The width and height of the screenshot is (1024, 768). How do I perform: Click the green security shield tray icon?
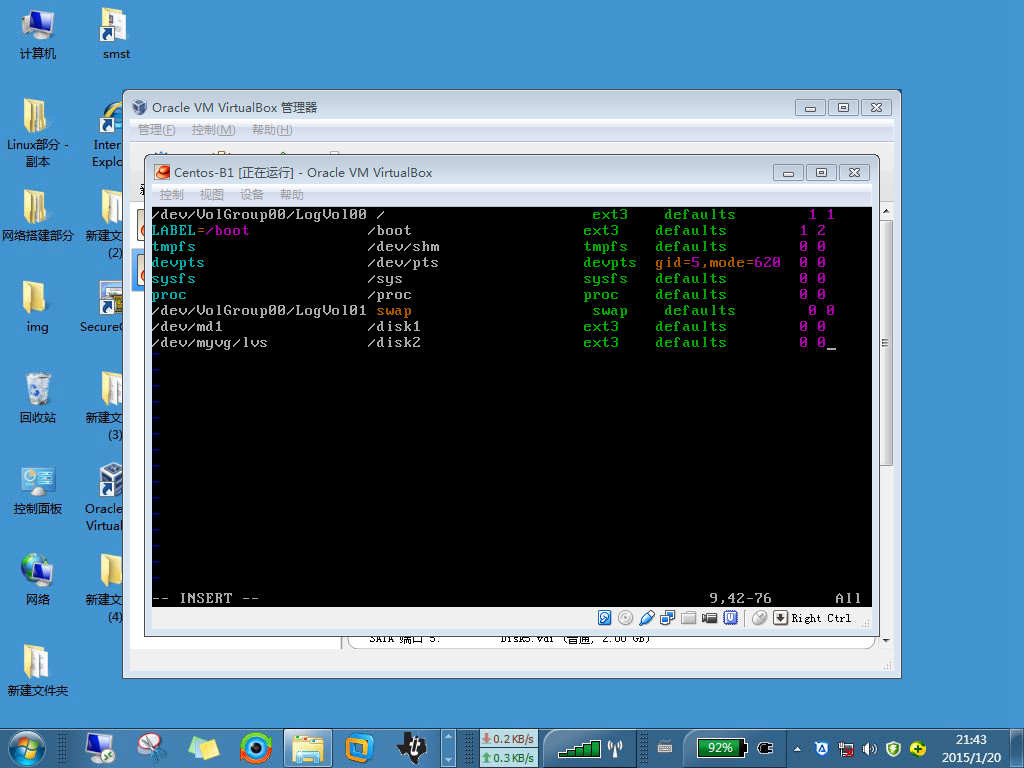click(x=893, y=749)
